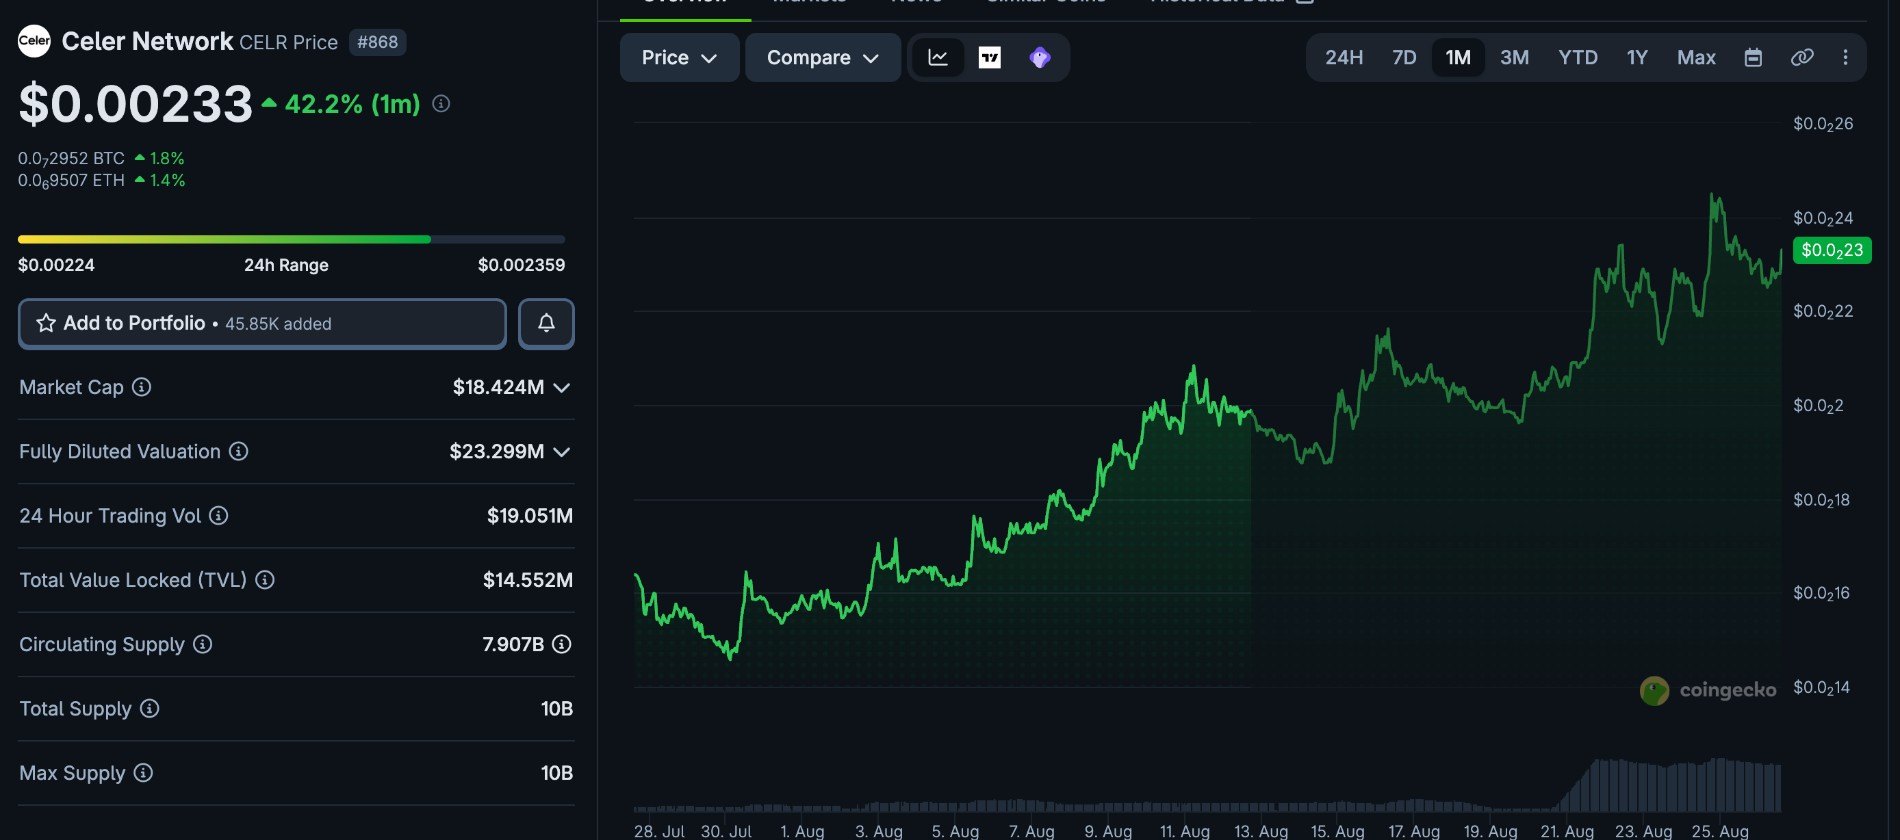Expand the Fully Diluted Valuation chevron
Screen dimensions: 1900x840
click(x=562, y=452)
